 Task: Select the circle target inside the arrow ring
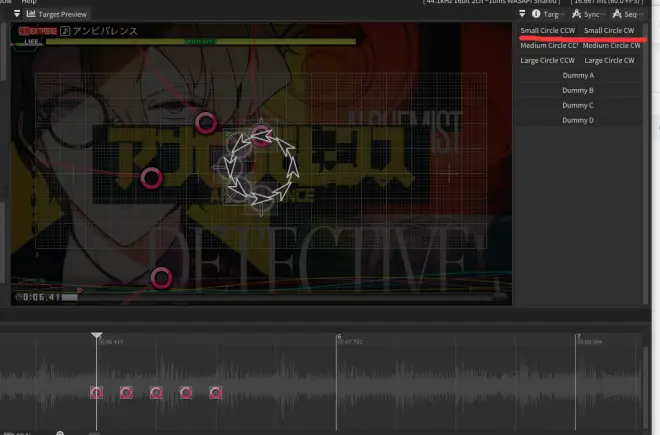pyautogui.click(x=261, y=135)
